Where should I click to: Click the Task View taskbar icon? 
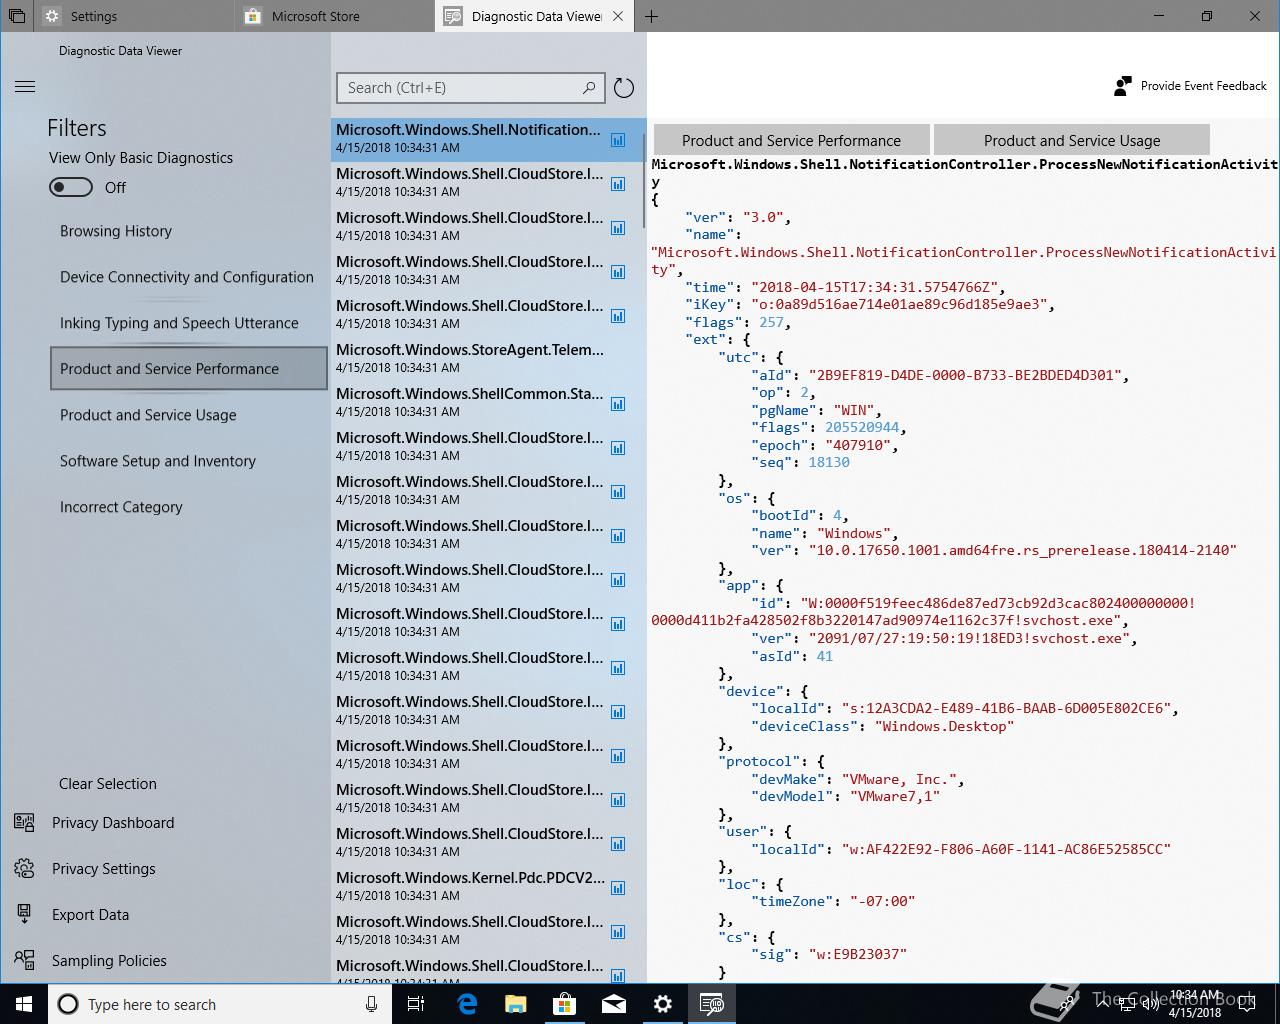(x=417, y=1004)
